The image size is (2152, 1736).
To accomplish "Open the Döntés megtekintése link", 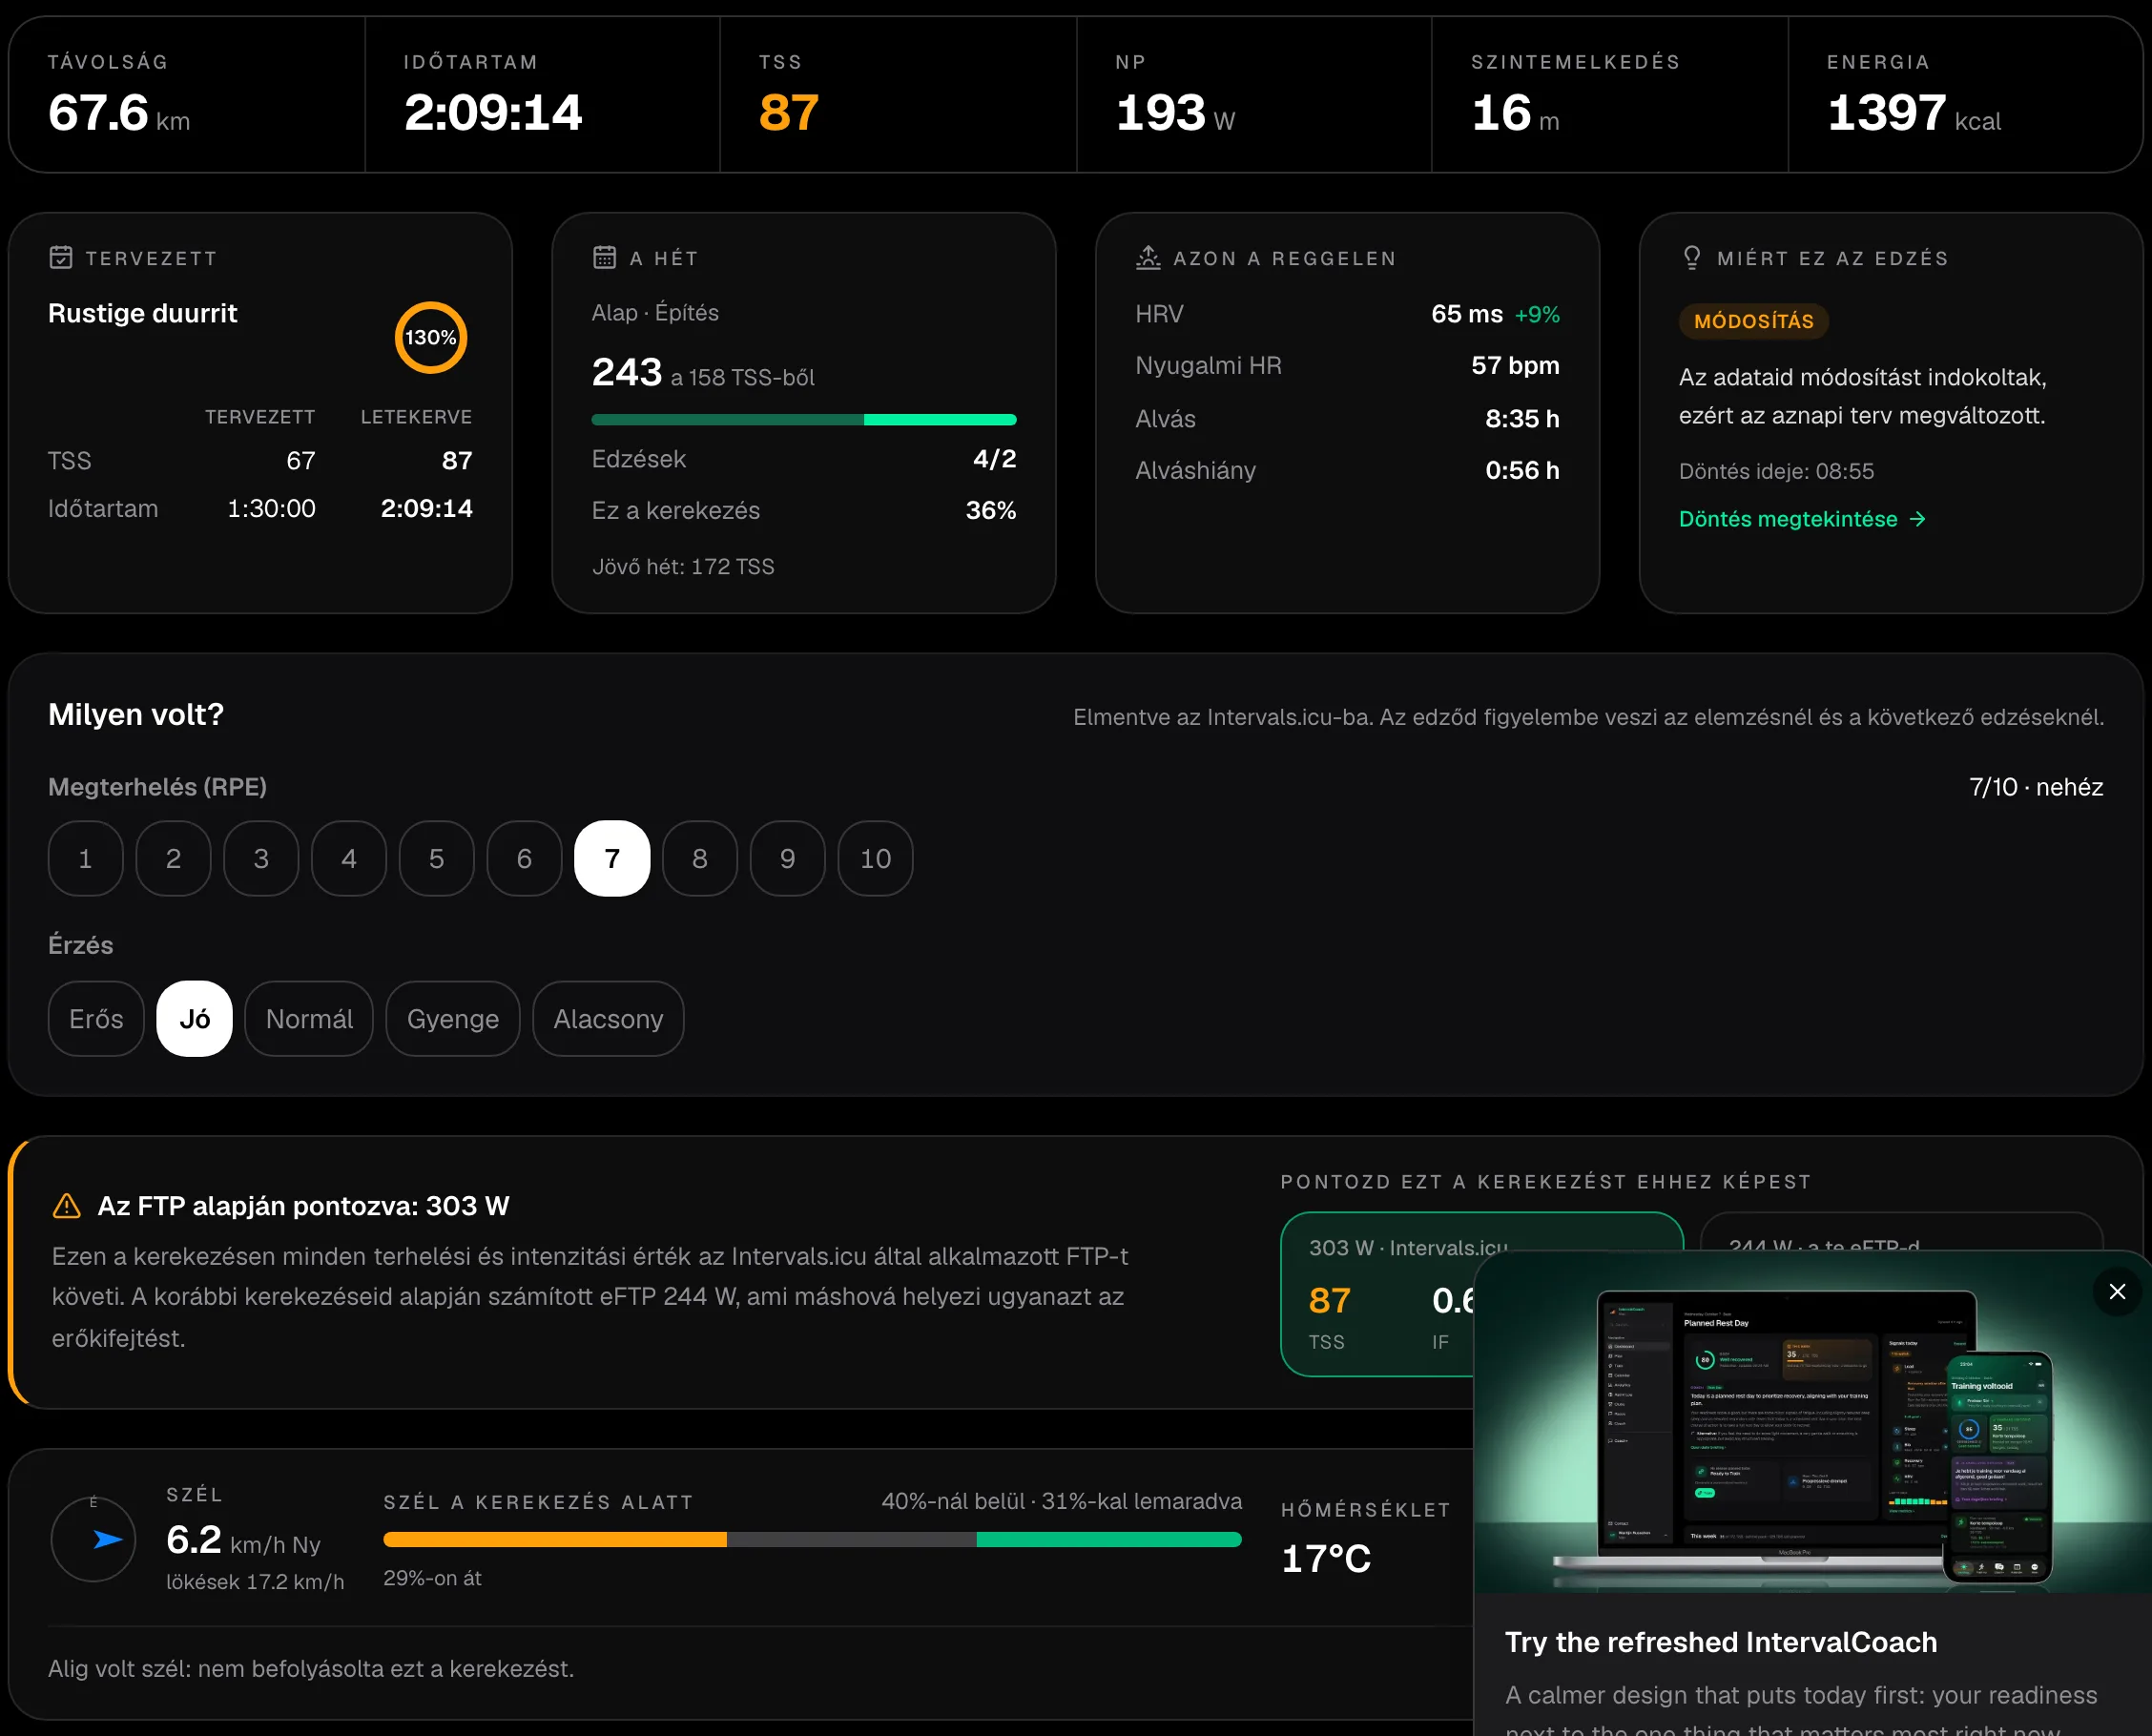I will [1802, 519].
